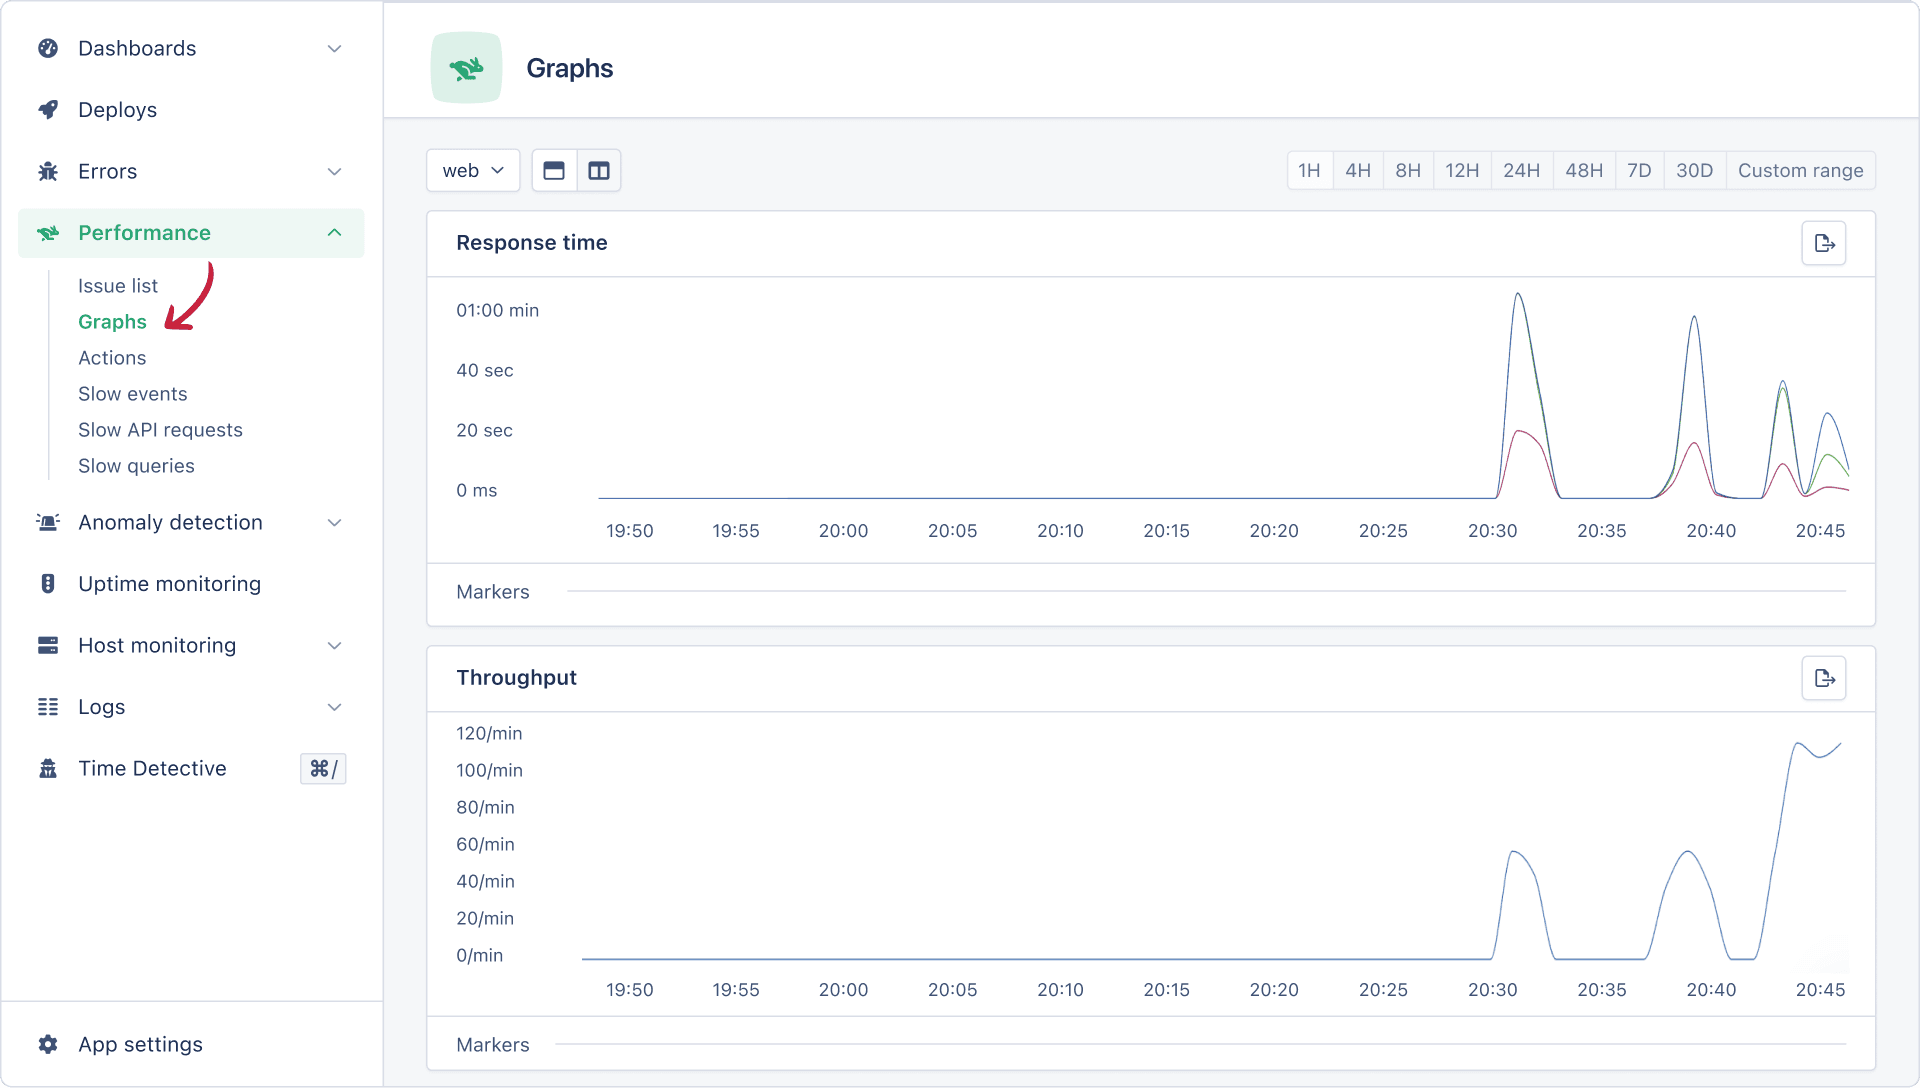
Task: Click the Deploys rocket icon
Action: tap(47, 109)
